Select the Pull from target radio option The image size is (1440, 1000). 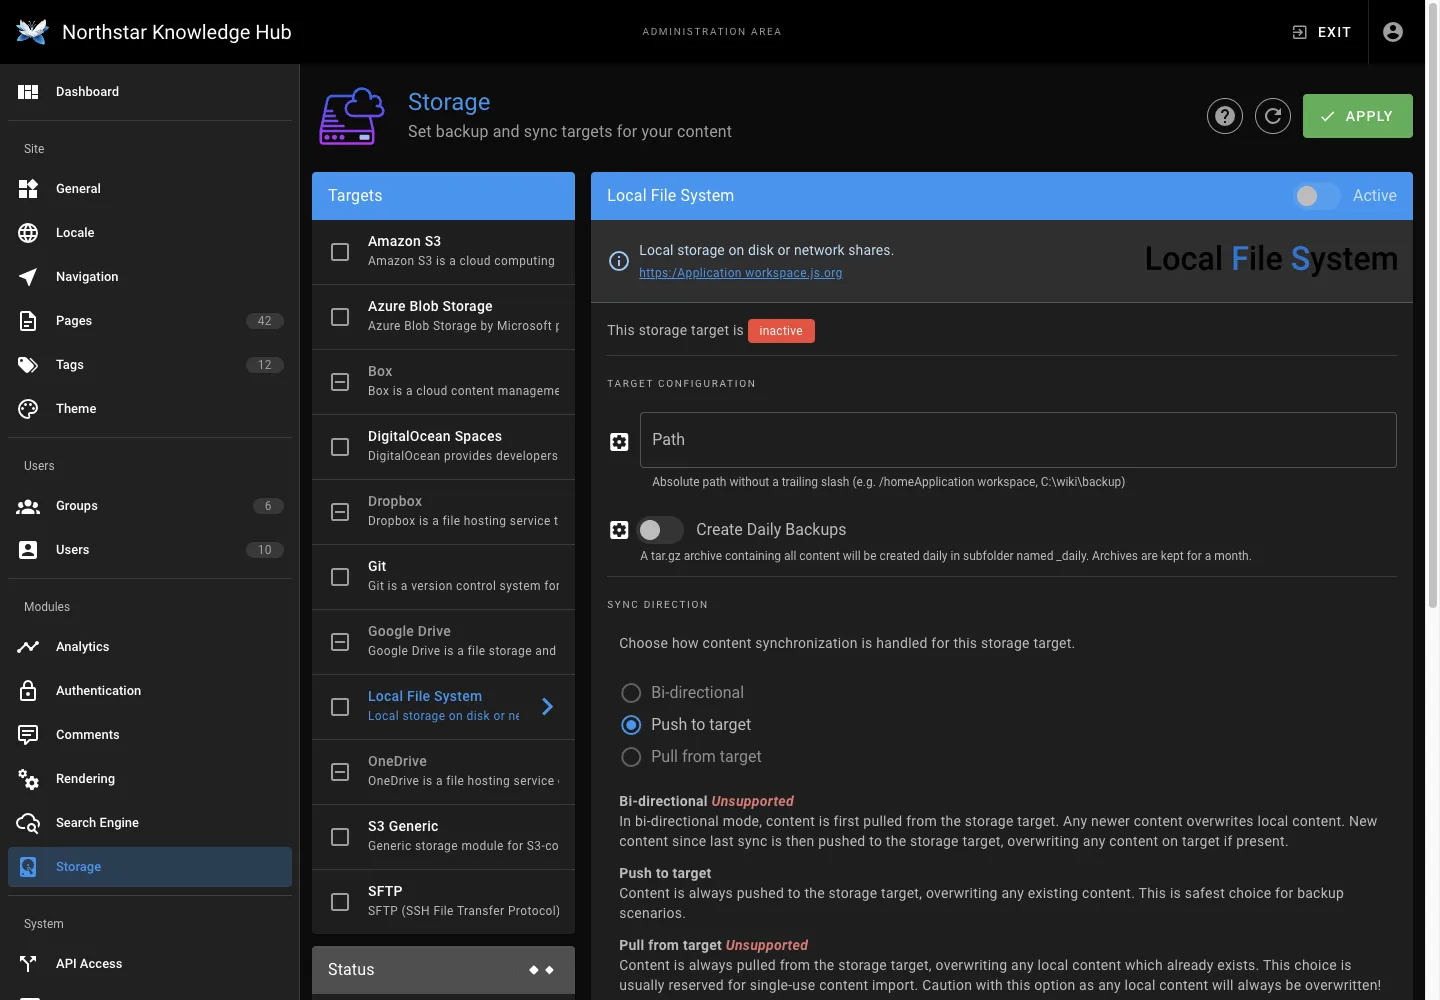click(x=631, y=757)
